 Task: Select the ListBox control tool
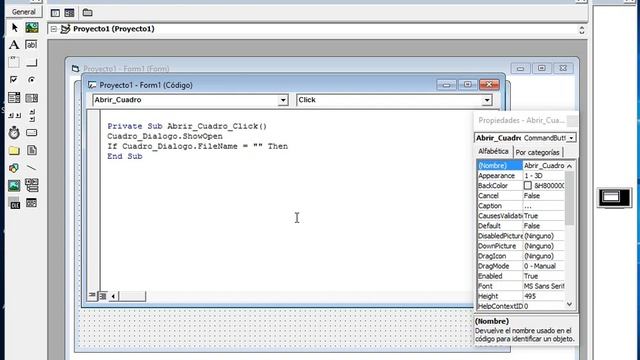click(x=32, y=98)
